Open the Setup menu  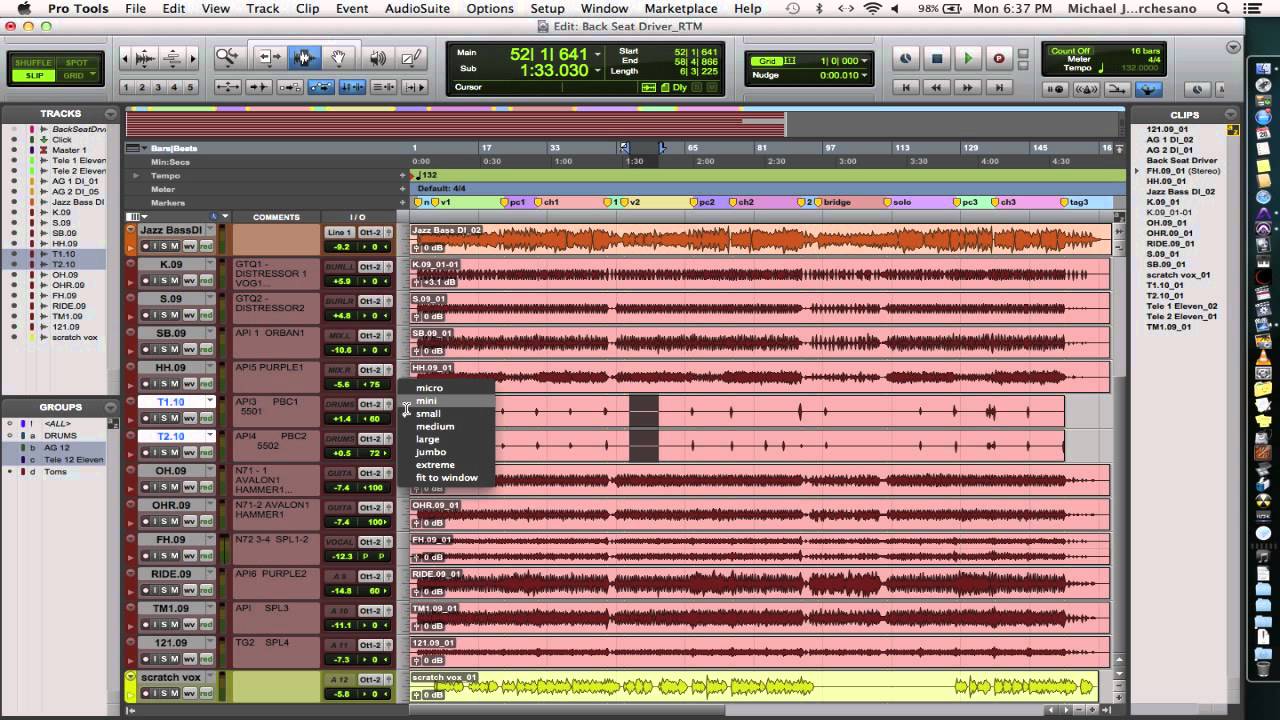click(547, 8)
